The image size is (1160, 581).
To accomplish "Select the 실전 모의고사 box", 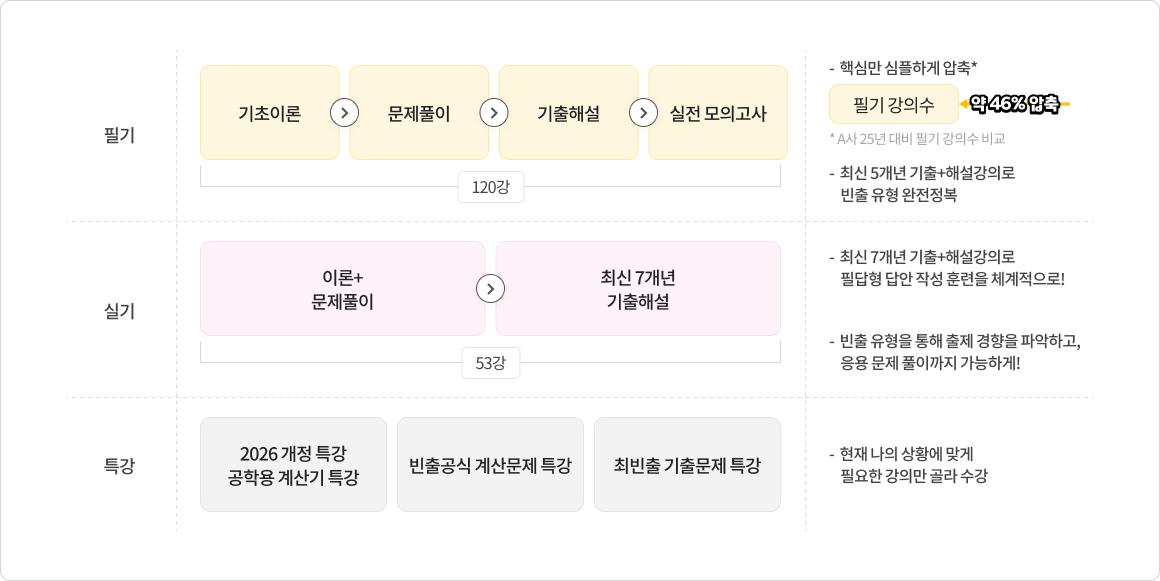I will tap(718, 112).
